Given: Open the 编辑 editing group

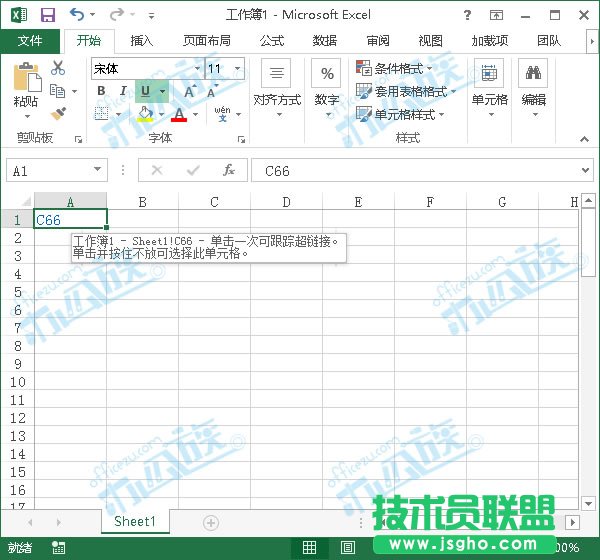Looking at the screenshot, I should (533, 88).
